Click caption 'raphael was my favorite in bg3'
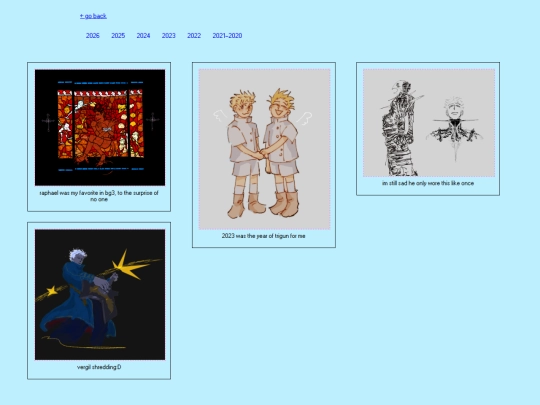540x405 pixels. 99,196
